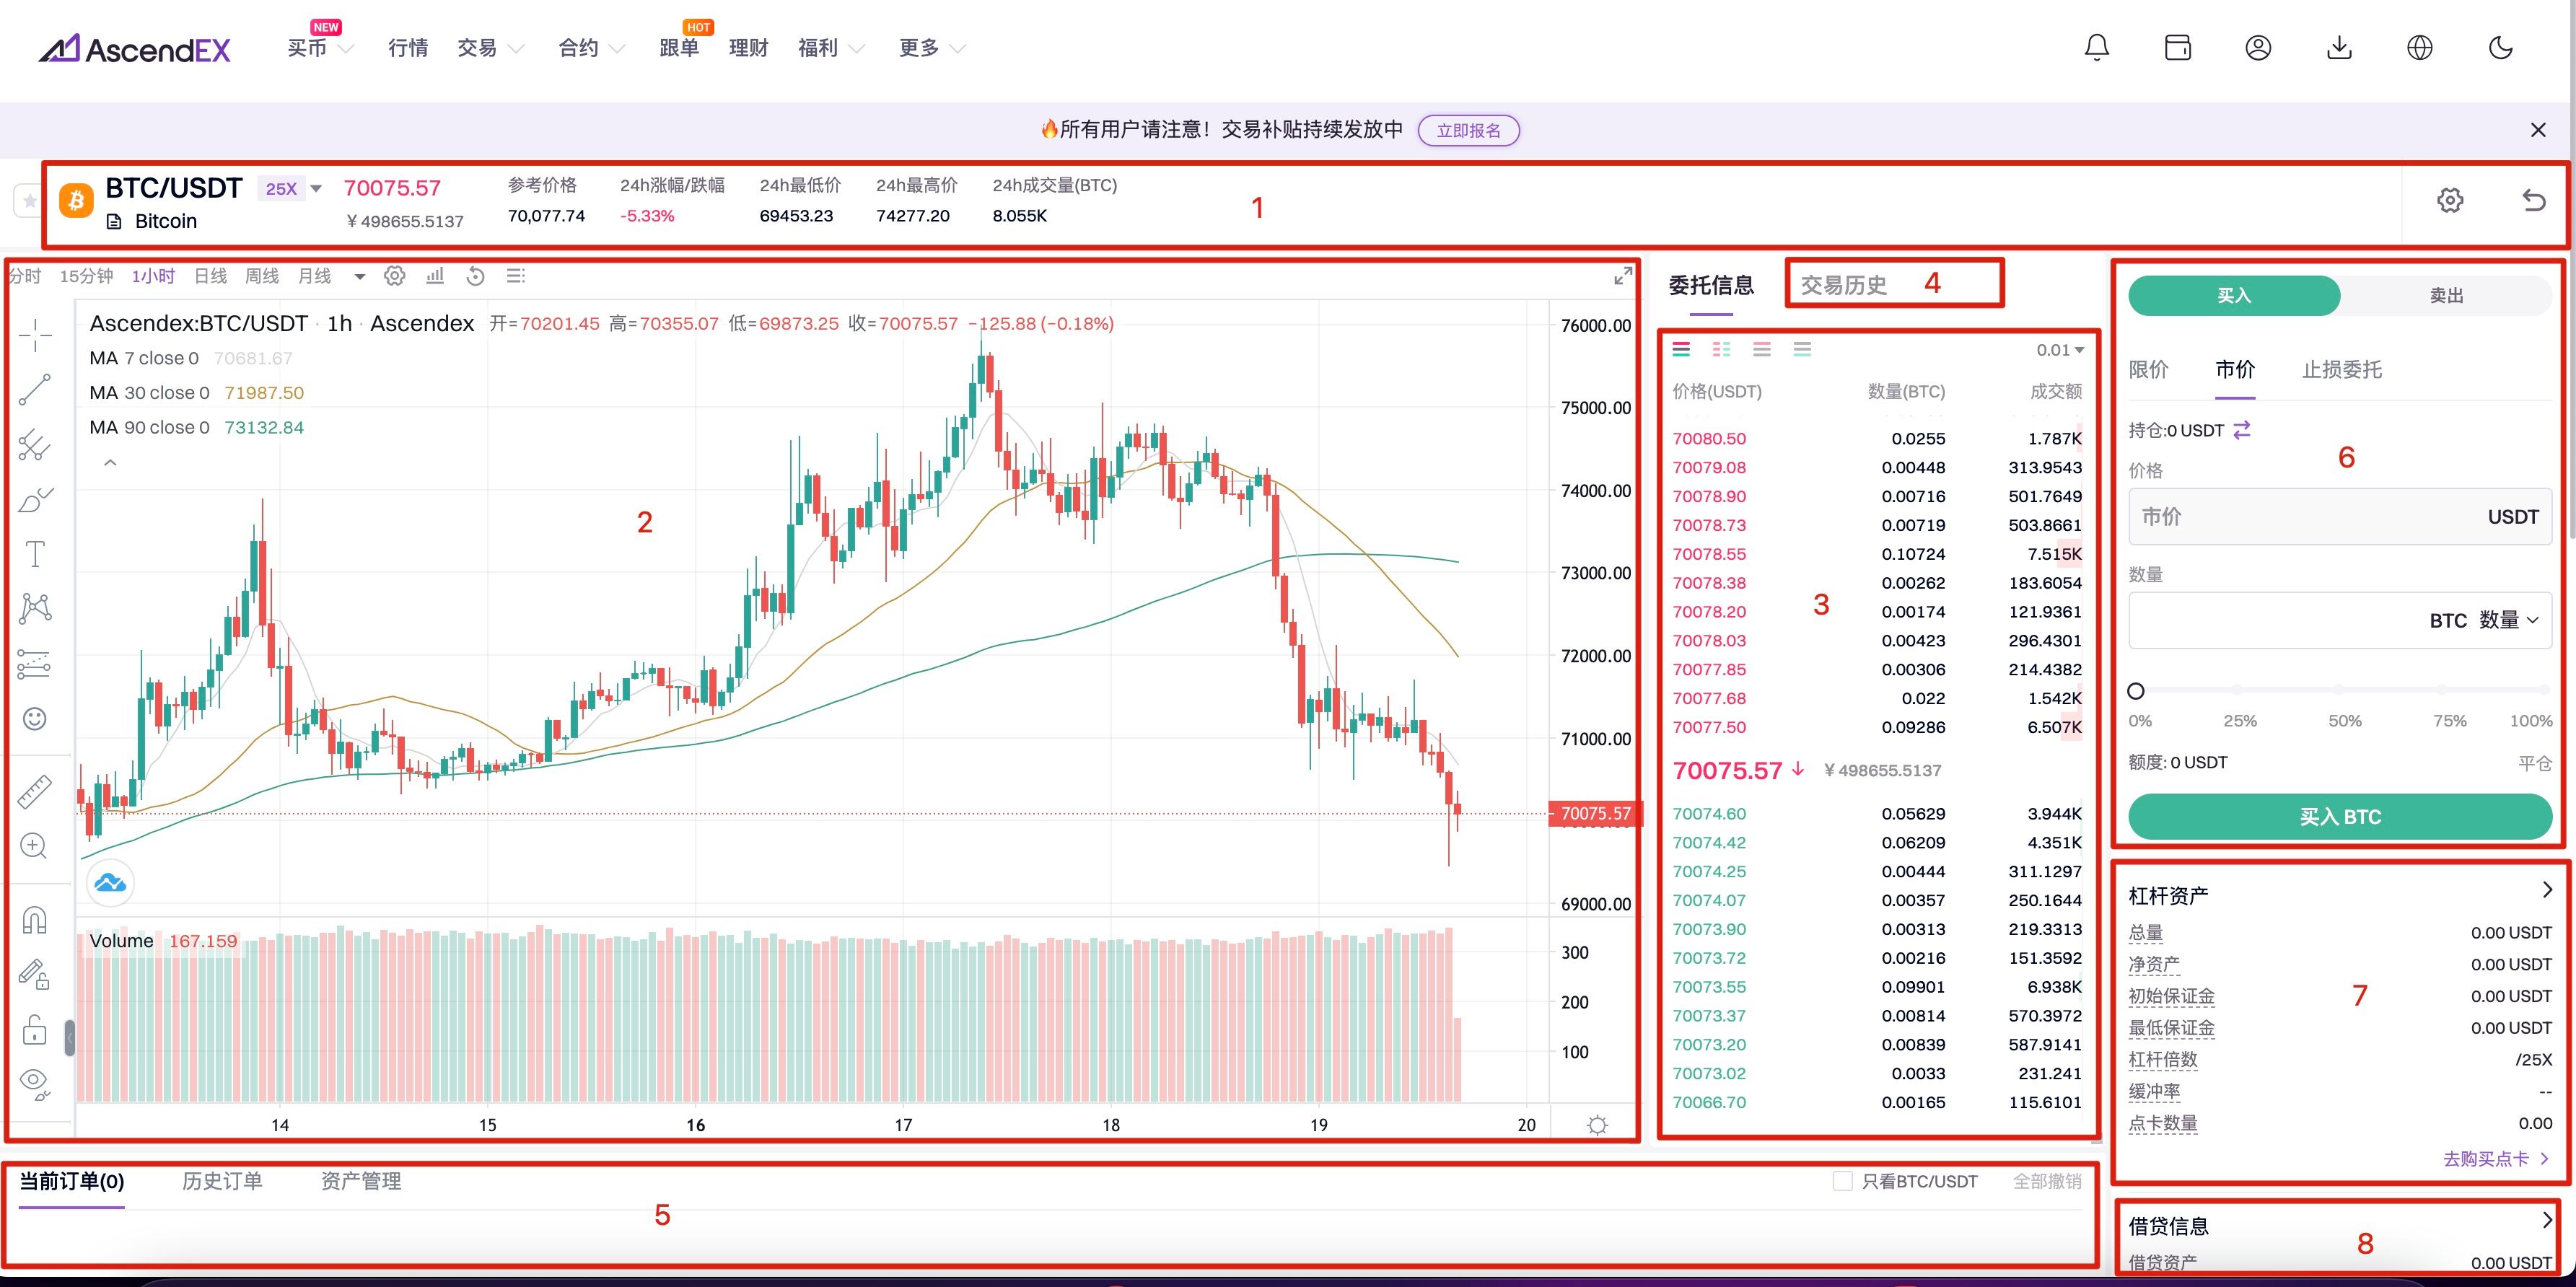The image size is (2576, 1287).
Task: Open the wallet icon in header
Action: coord(2177,47)
